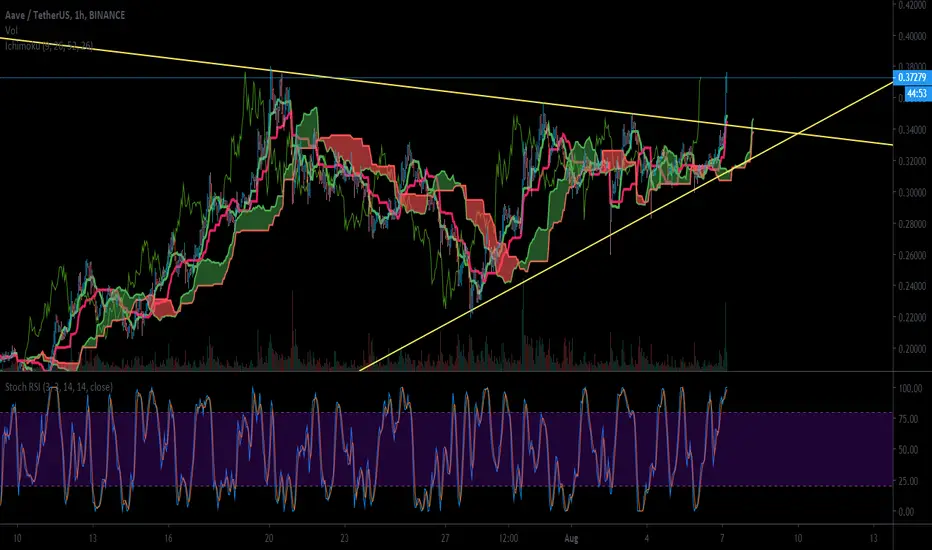The width and height of the screenshot is (932, 550).
Task: Select the Vol indicator label
Action: tap(11, 30)
